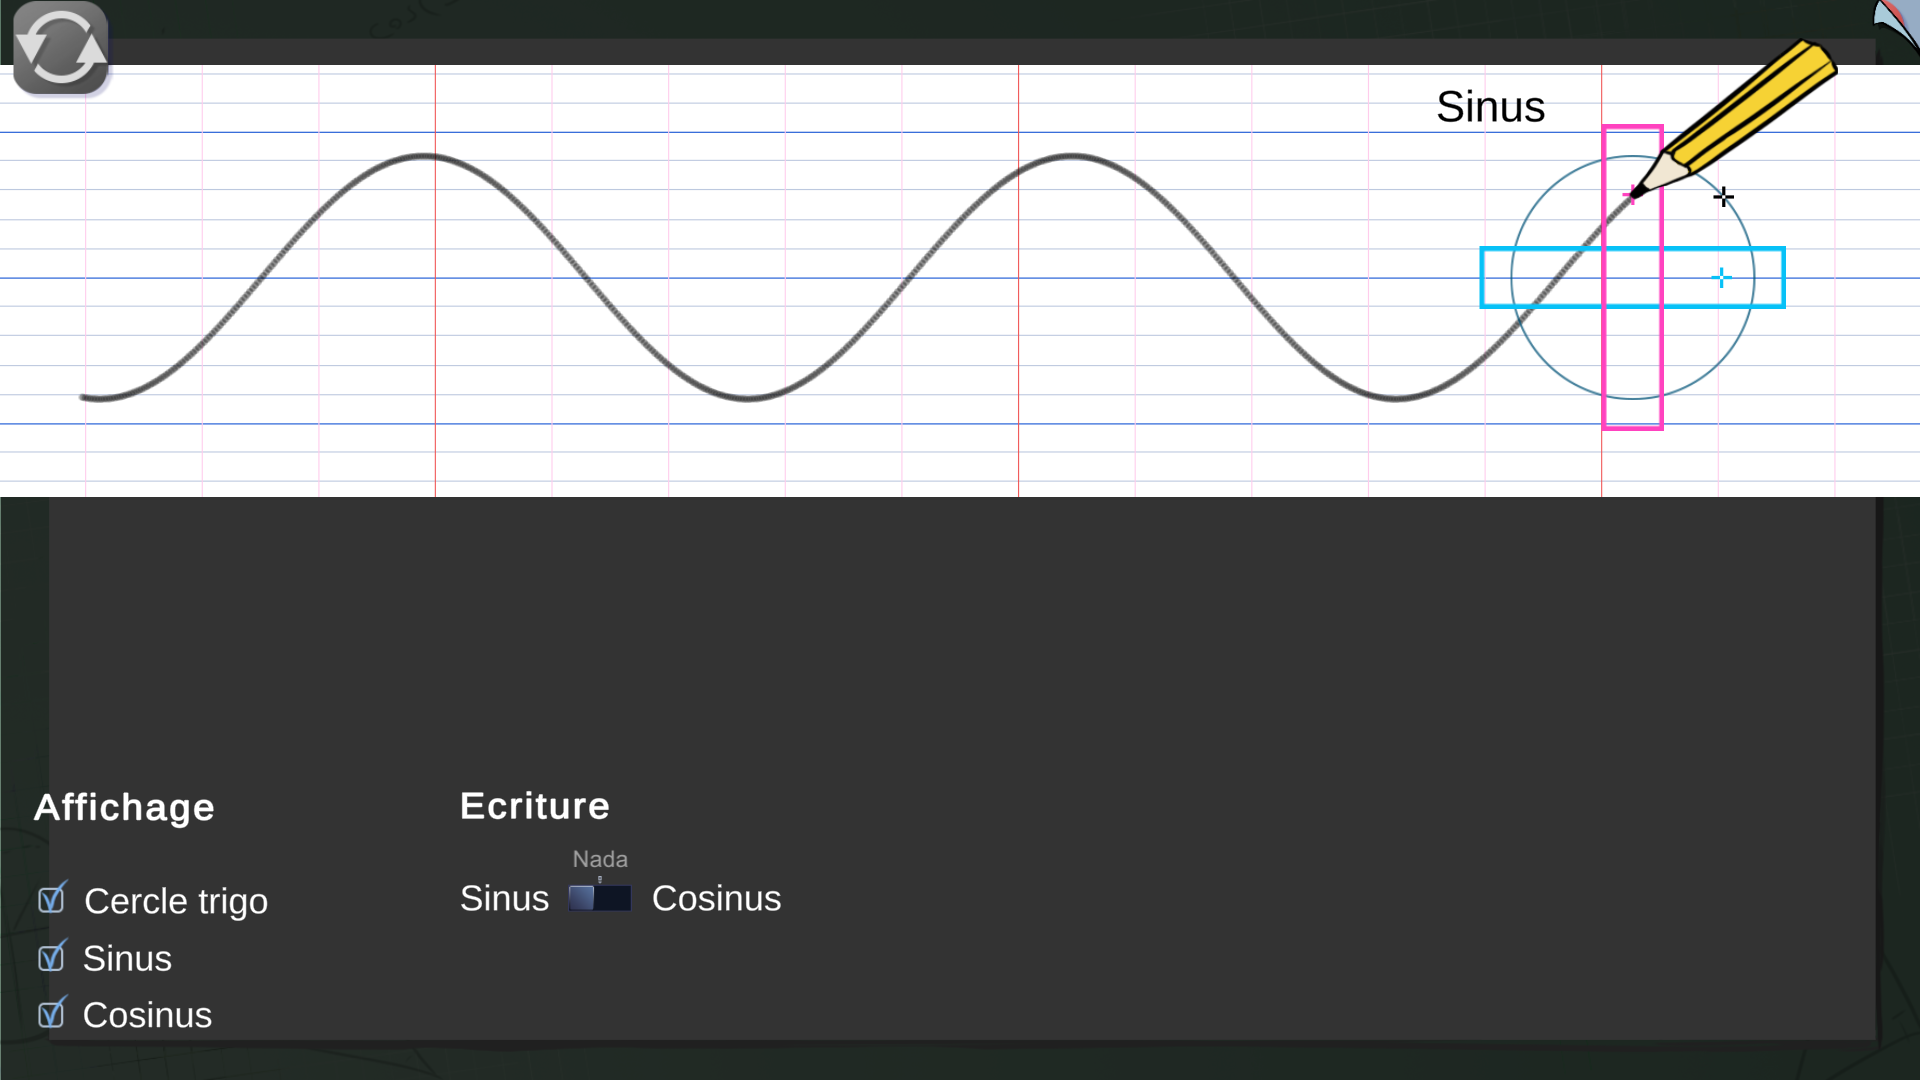Viewport: 1920px width, 1080px height.
Task: Click the black cross marker on the circle
Action: (1723, 197)
